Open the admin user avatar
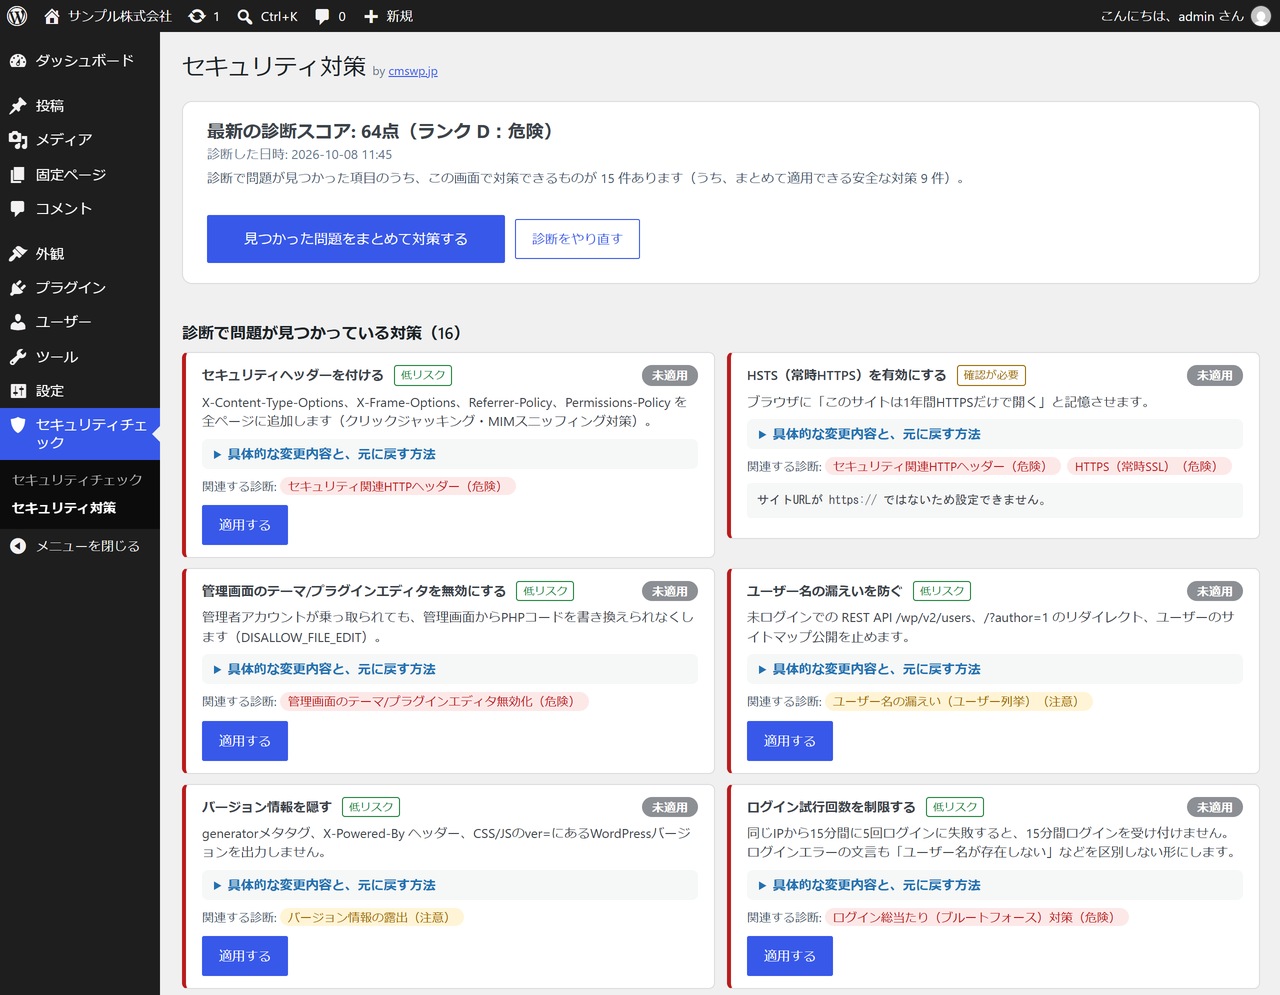 click(1261, 16)
